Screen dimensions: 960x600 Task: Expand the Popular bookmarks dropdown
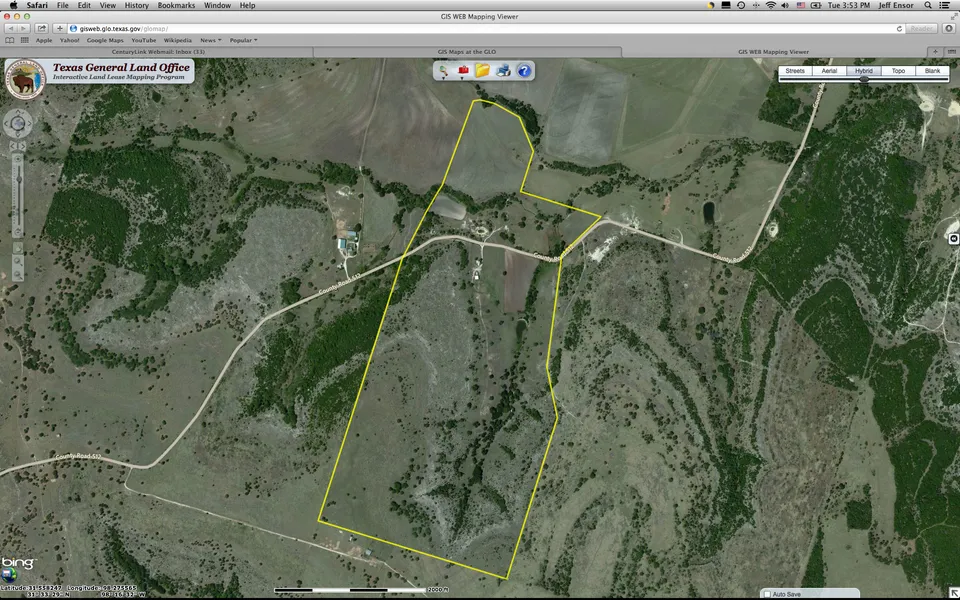pos(243,40)
